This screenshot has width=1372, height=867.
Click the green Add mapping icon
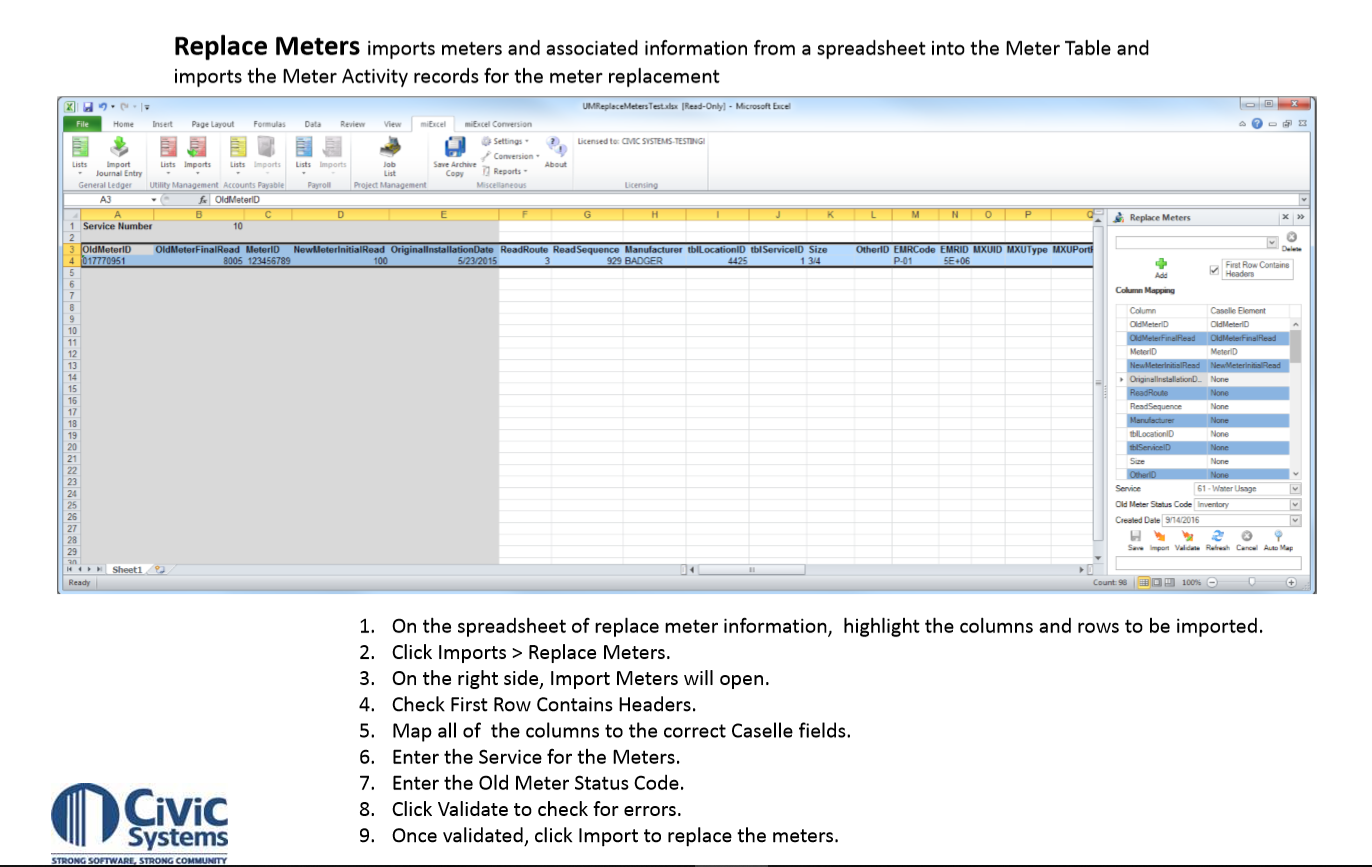(x=1161, y=264)
